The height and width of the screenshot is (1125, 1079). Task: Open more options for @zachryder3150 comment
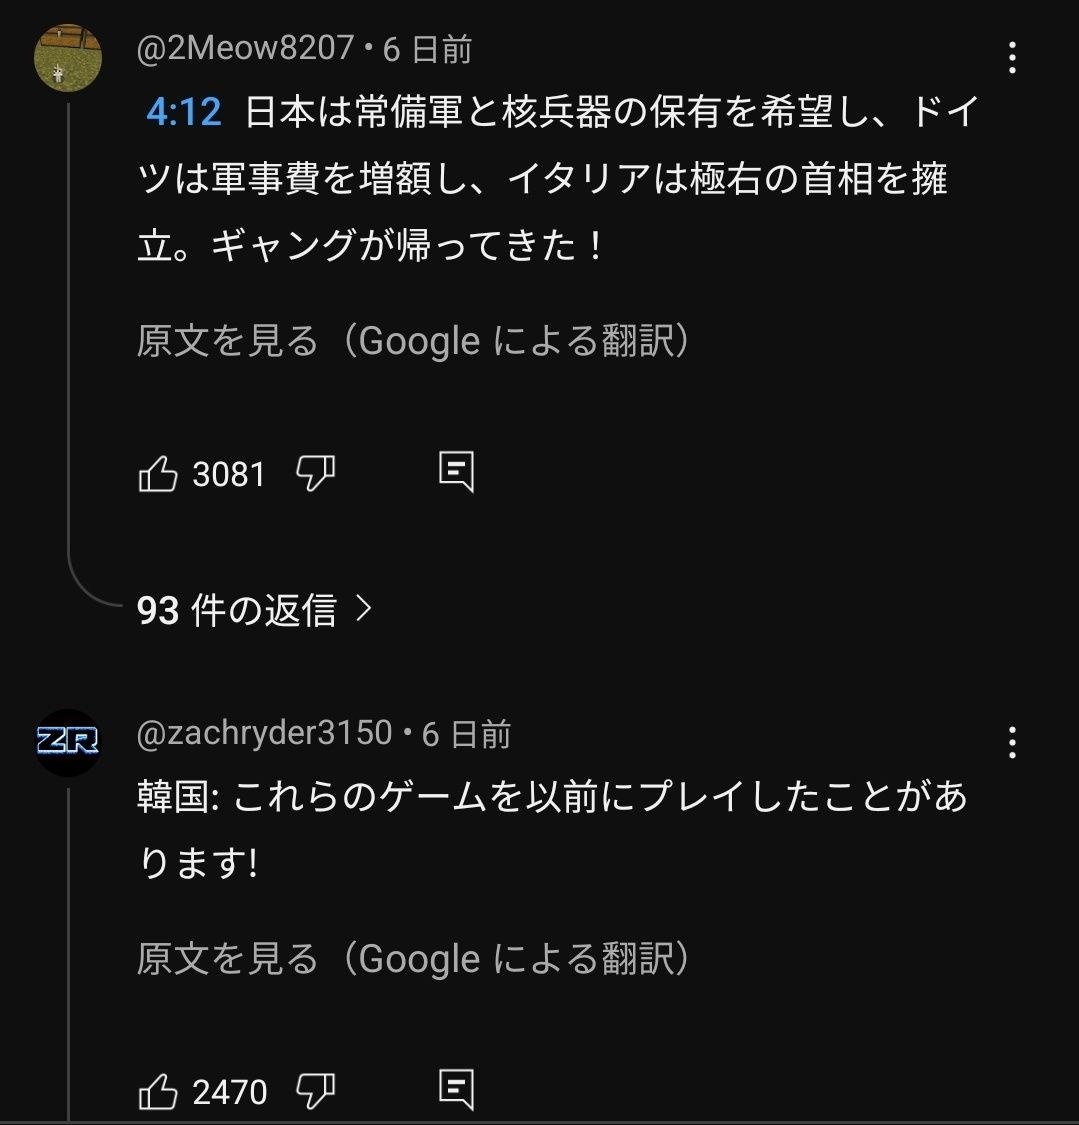(x=1012, y=743)
